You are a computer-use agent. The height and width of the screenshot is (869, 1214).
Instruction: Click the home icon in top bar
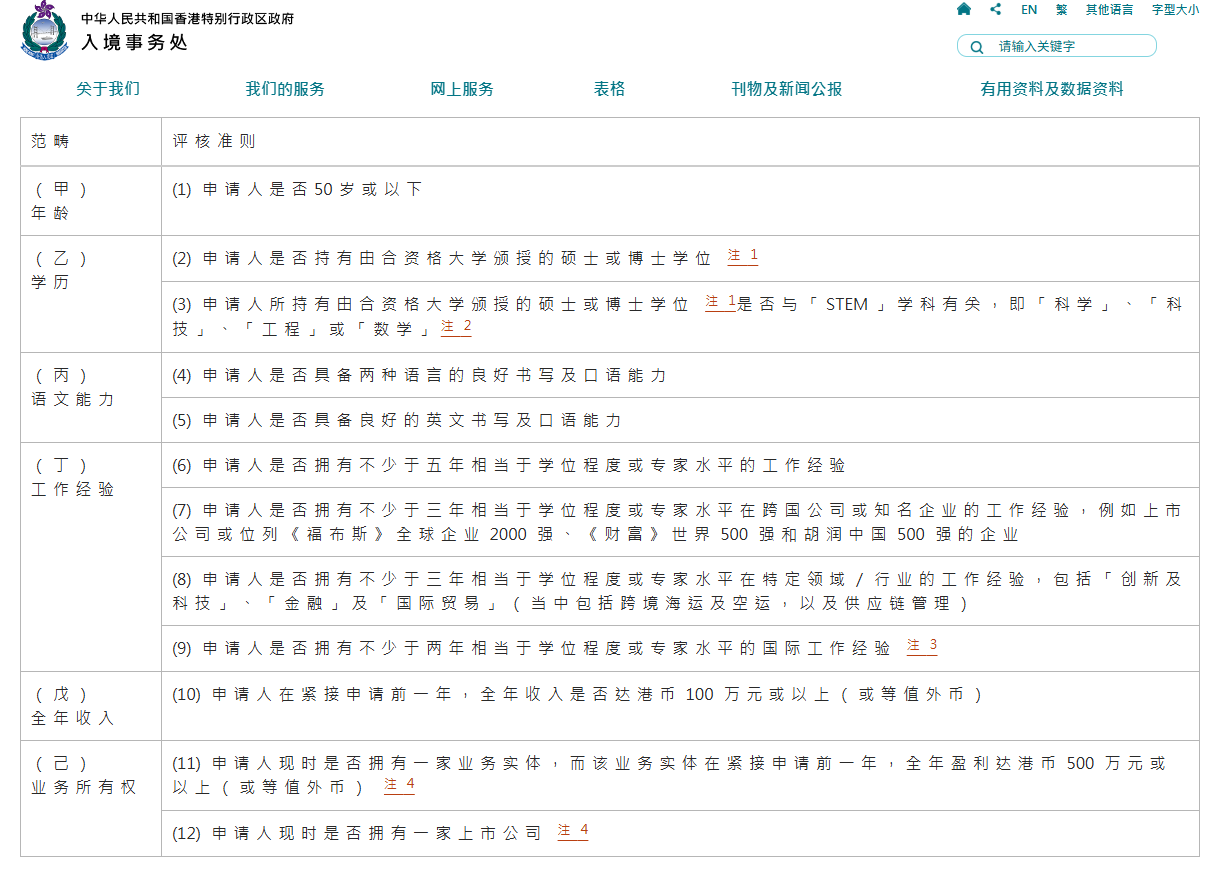964,9
